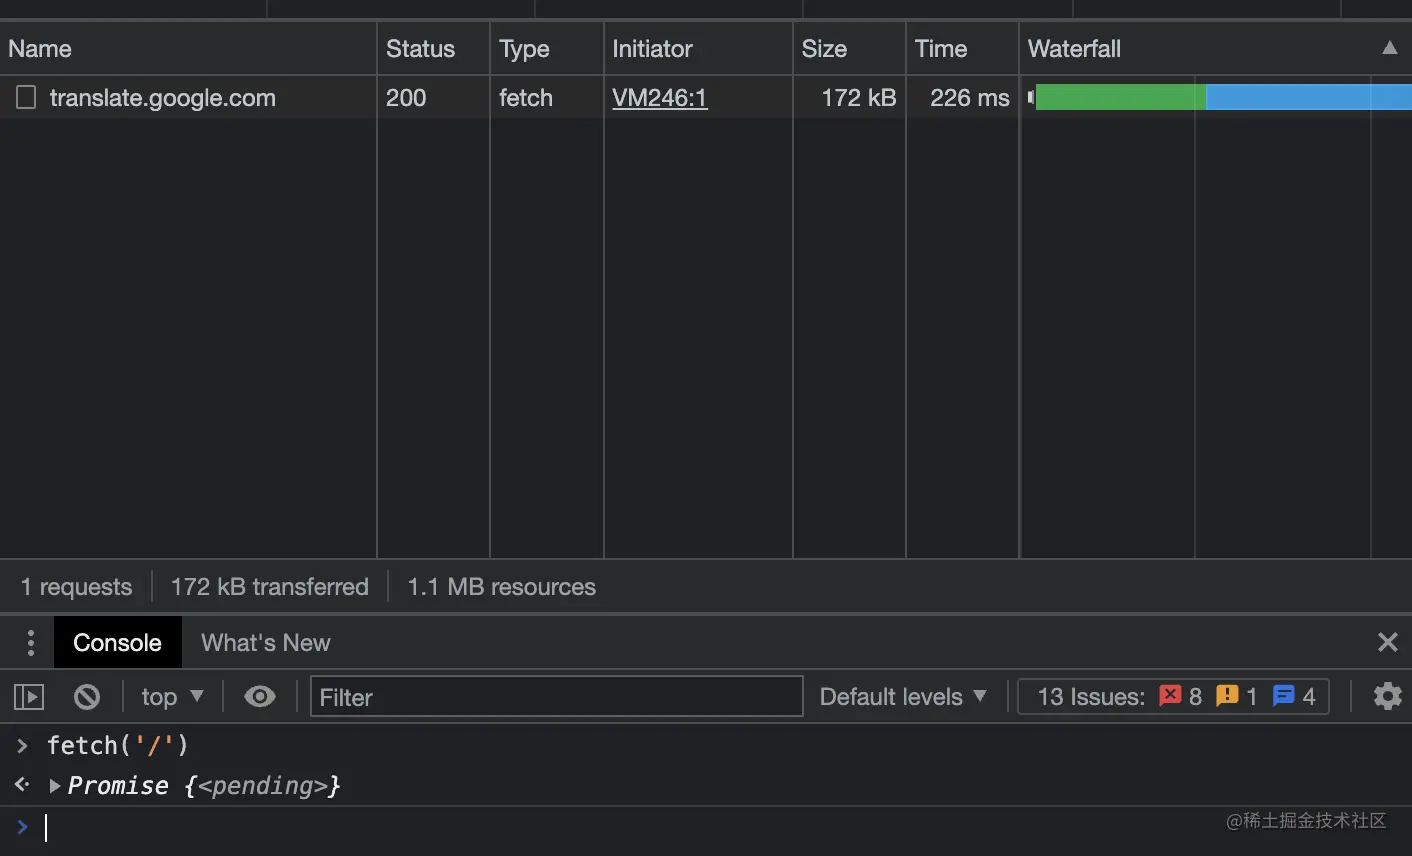Tick the translate.google.com row checkbox
1412x856 pixels.
click(26, 97)
